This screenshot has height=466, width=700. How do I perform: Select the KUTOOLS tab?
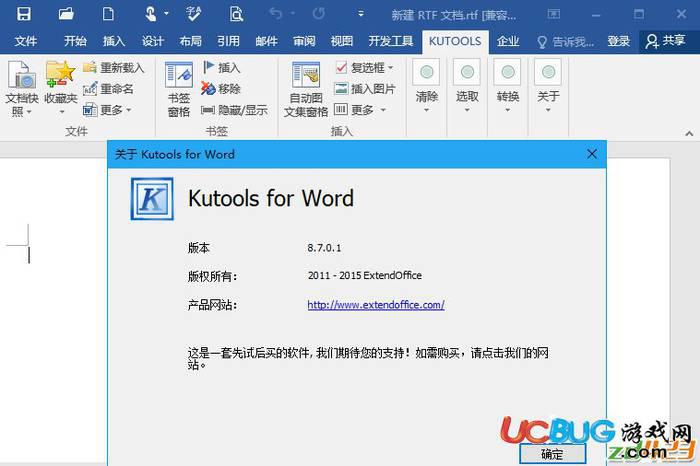click(455, 42)
